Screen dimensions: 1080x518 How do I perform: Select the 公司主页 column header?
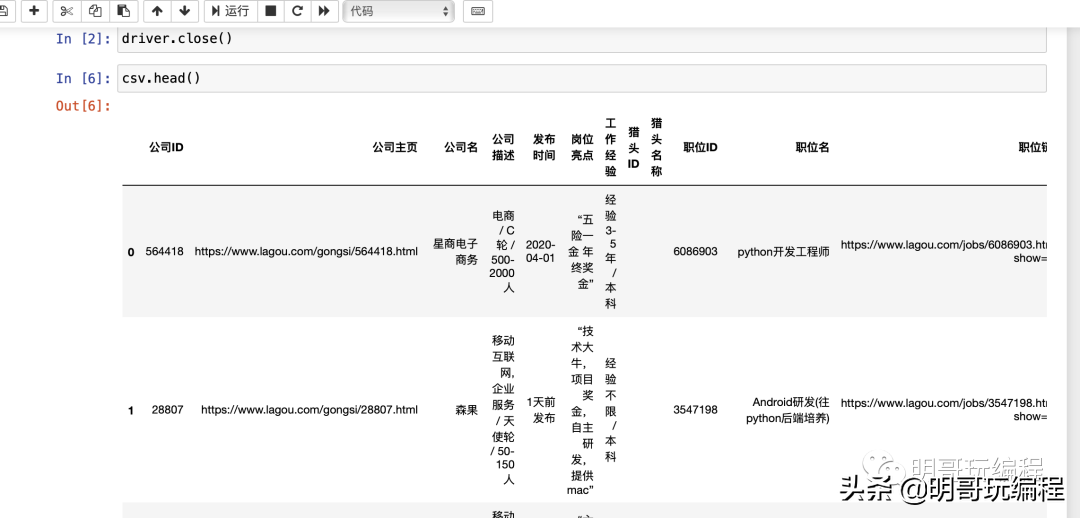pyautogui.click(x=395, y=147)
